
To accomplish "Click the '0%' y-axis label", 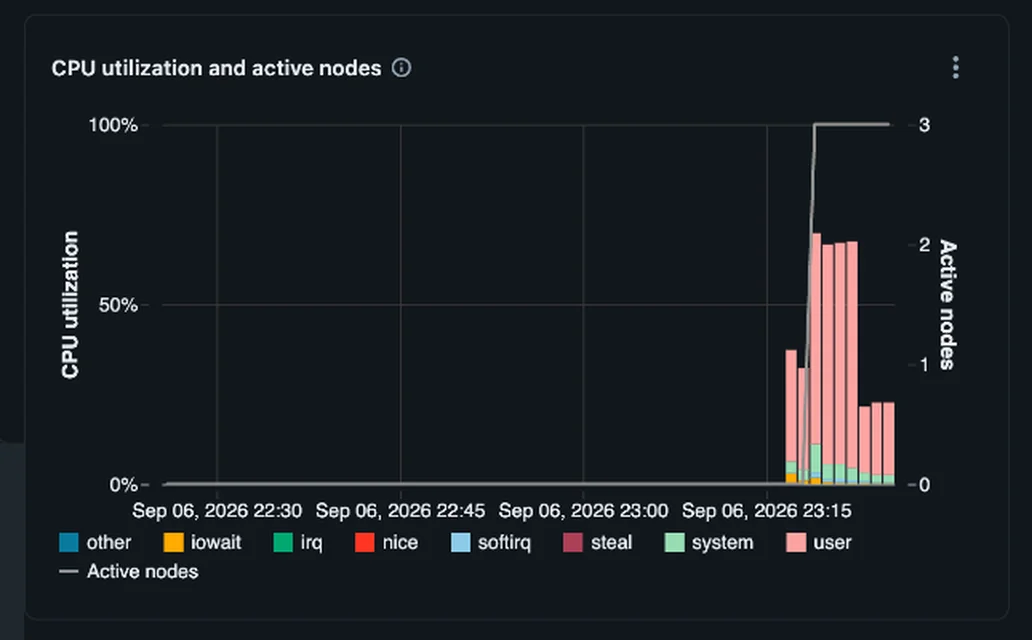I will [x=124, y=485].
